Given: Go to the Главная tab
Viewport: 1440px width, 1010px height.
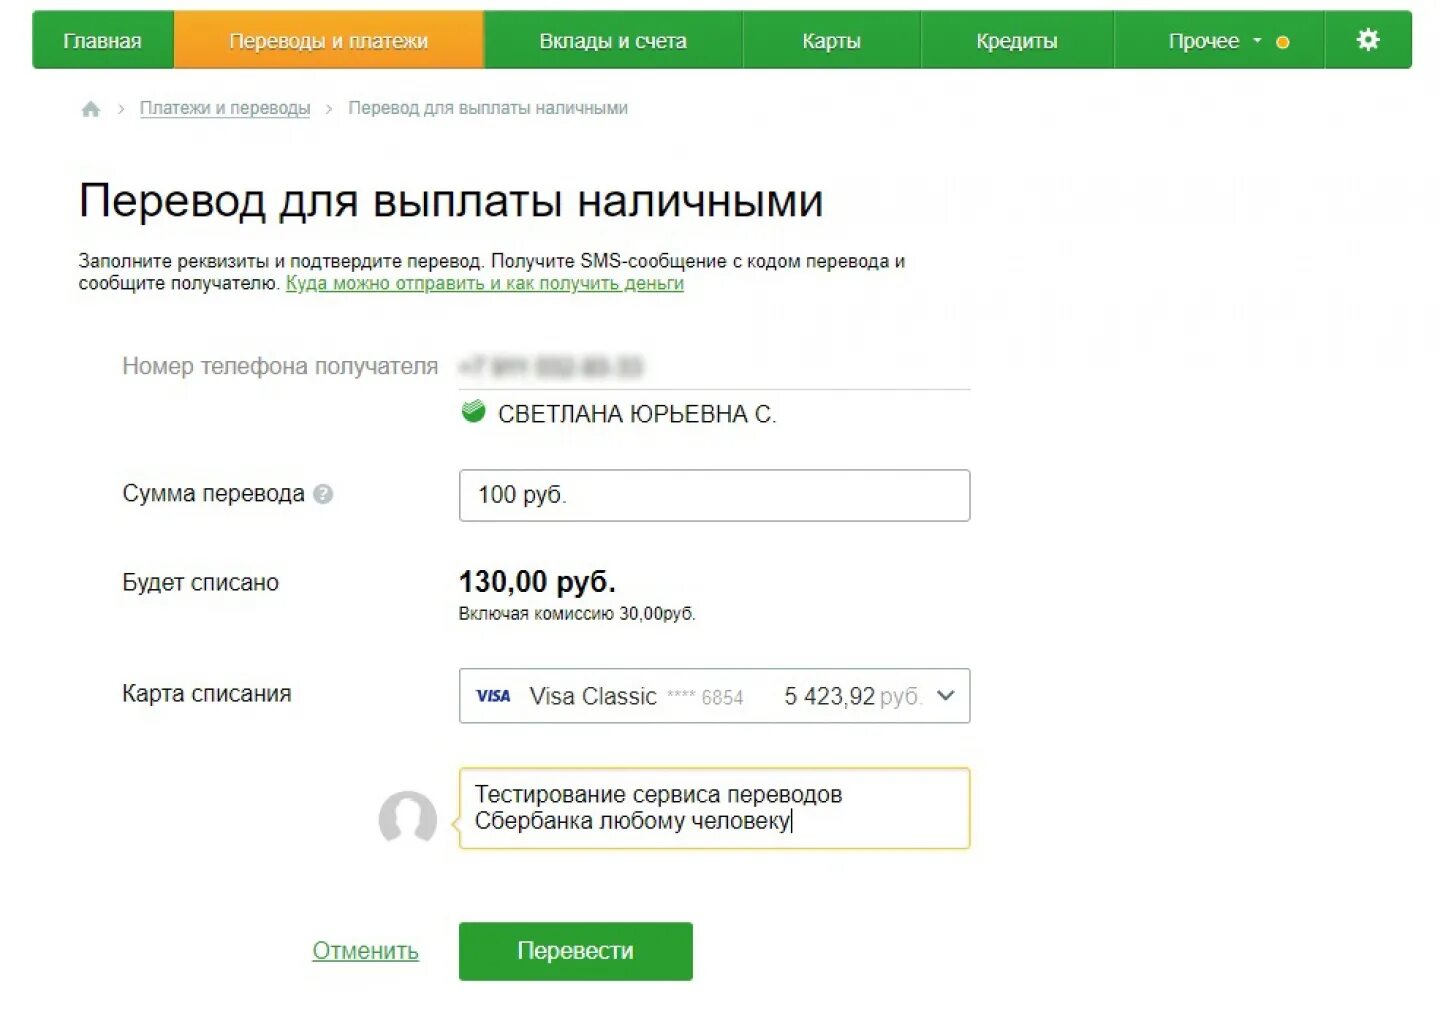Looking at the screenshot, I should [102, 41].
